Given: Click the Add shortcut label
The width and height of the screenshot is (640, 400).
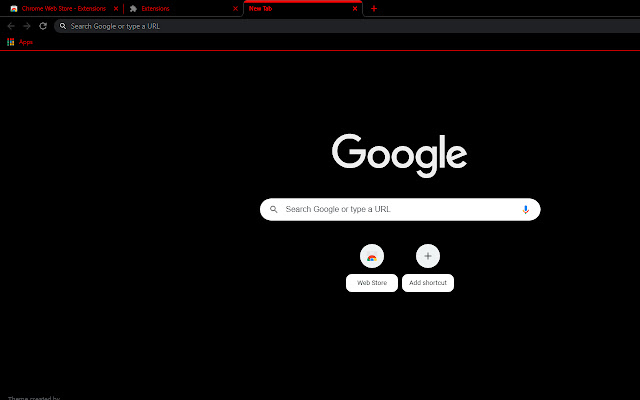Looking at the screenshot, I should pos(428,283).
